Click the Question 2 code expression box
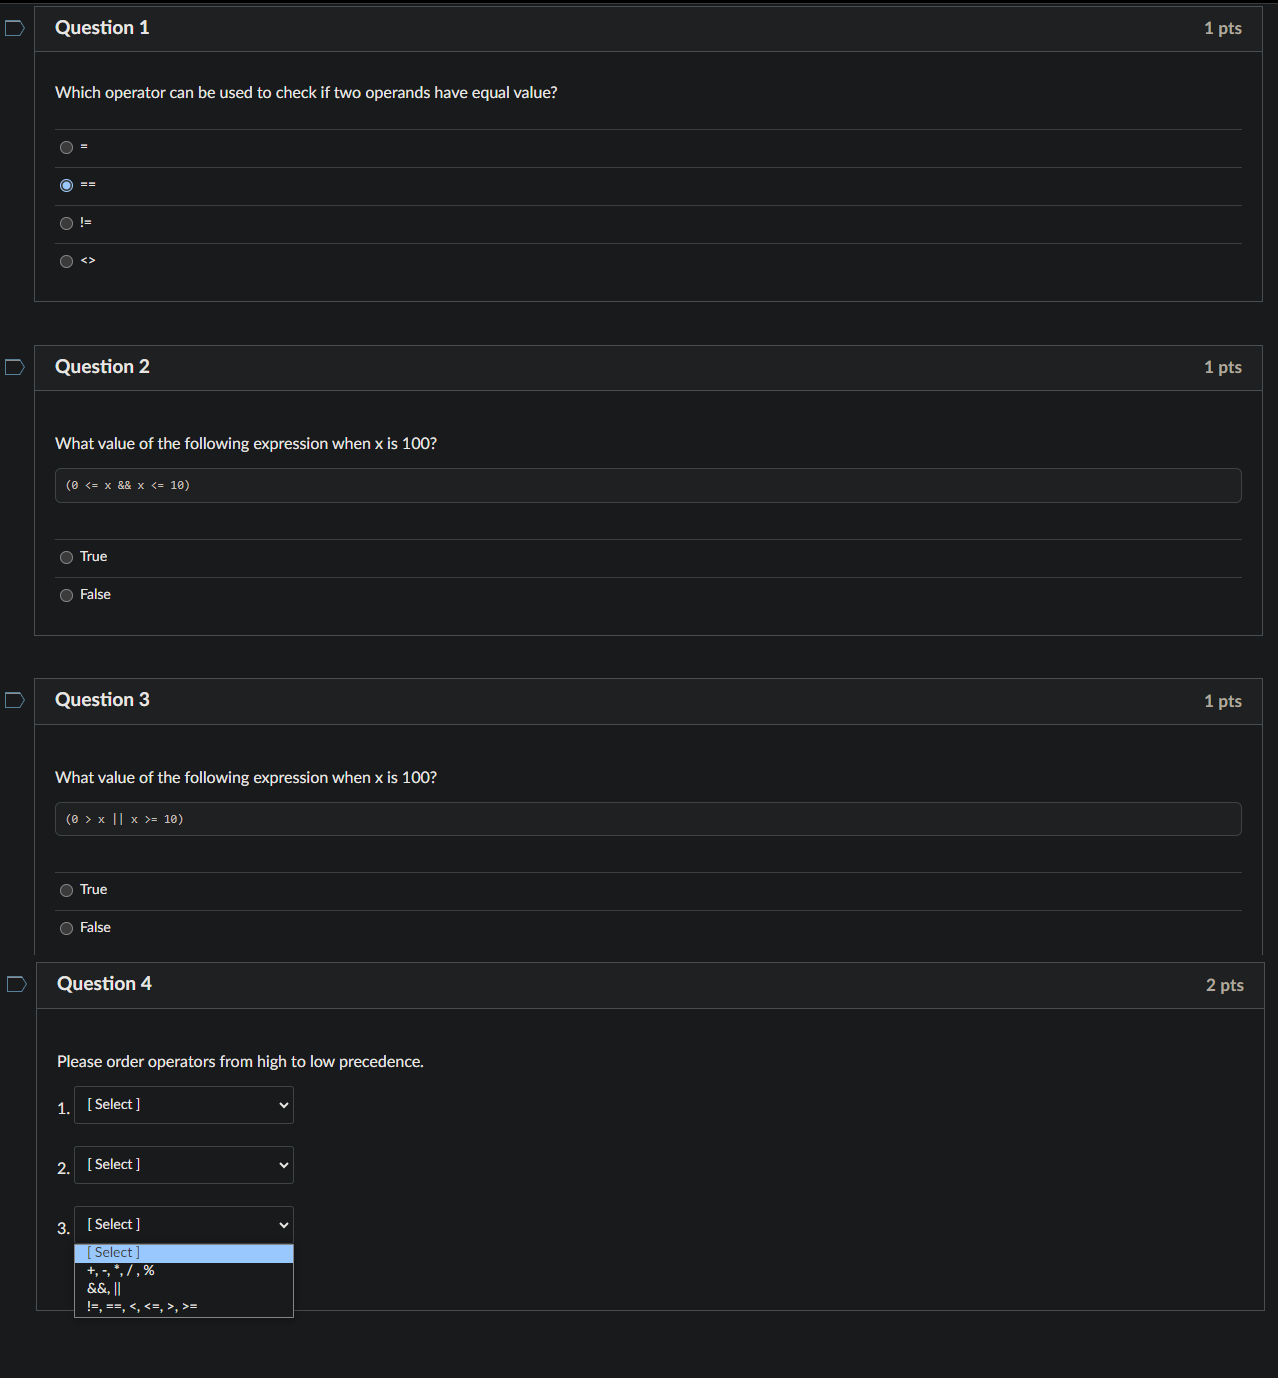Image resolution: width=1278 pixels, height=1378 pixels. coord(648,485)
